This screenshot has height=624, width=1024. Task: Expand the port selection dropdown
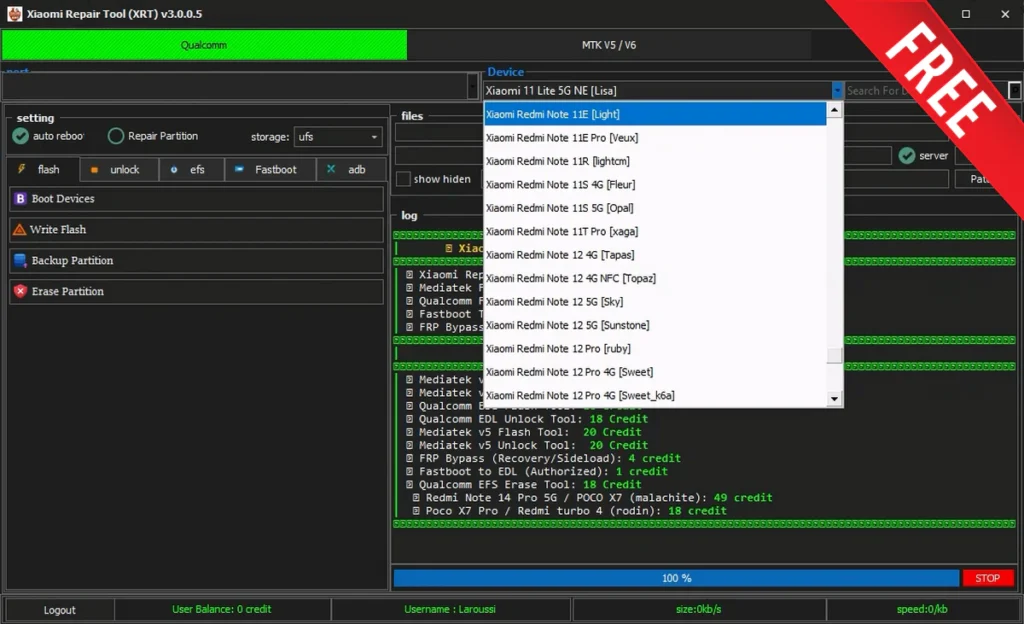pos(473,87)
